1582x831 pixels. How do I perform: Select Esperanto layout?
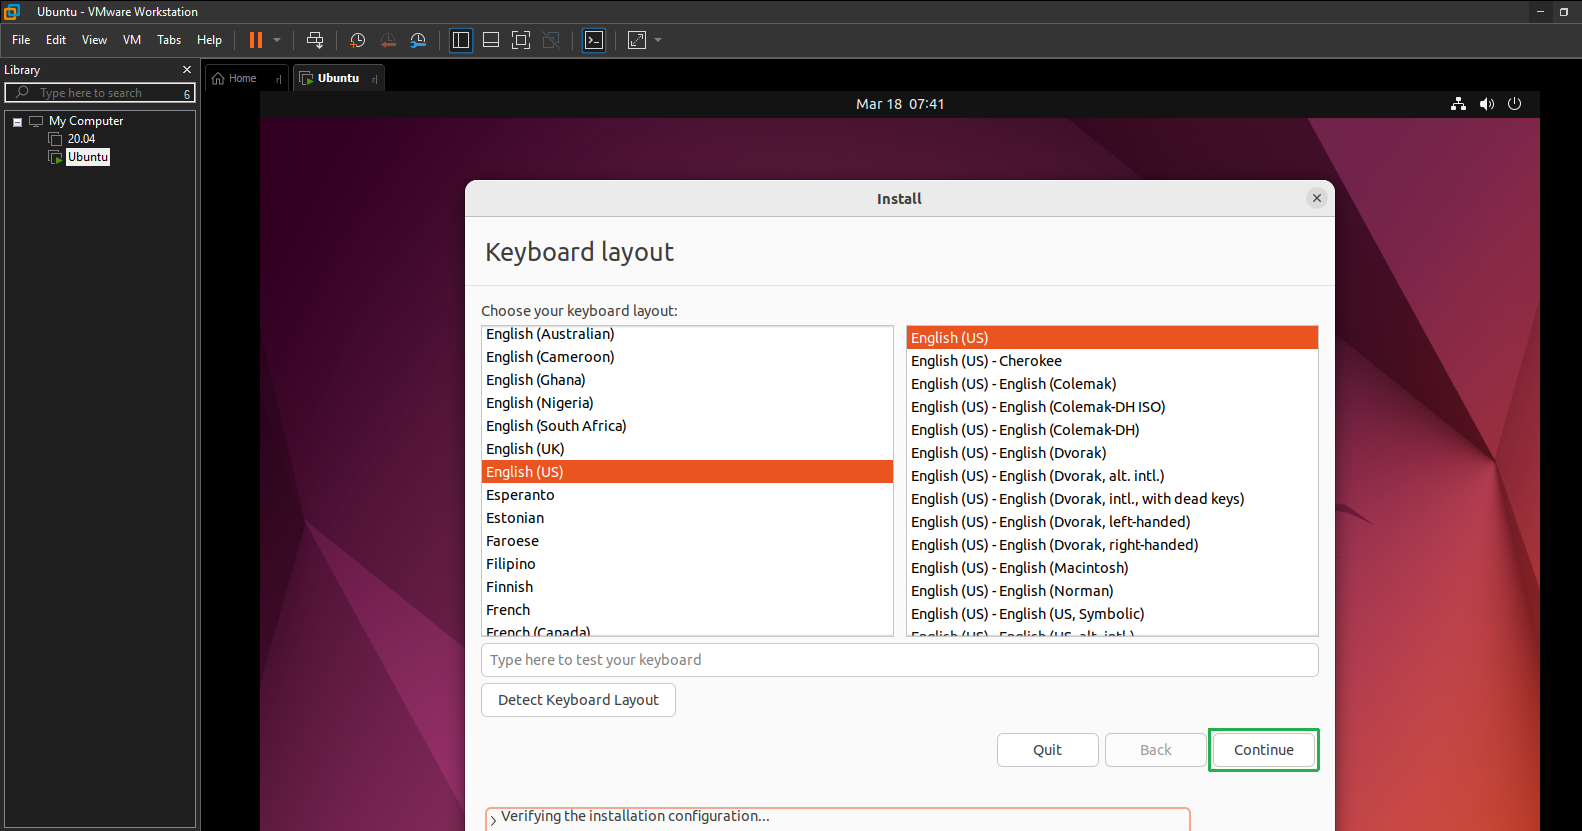click(x=687, y=495)
